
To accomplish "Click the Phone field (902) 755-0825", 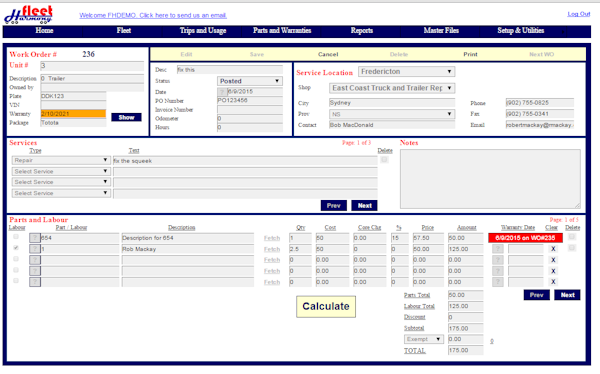I will pyautogui.click(x=540, y=103).
